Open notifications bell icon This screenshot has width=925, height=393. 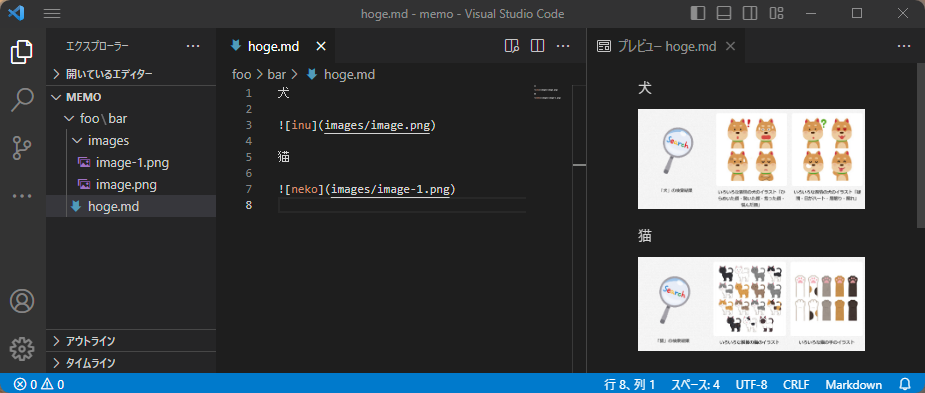904,385
